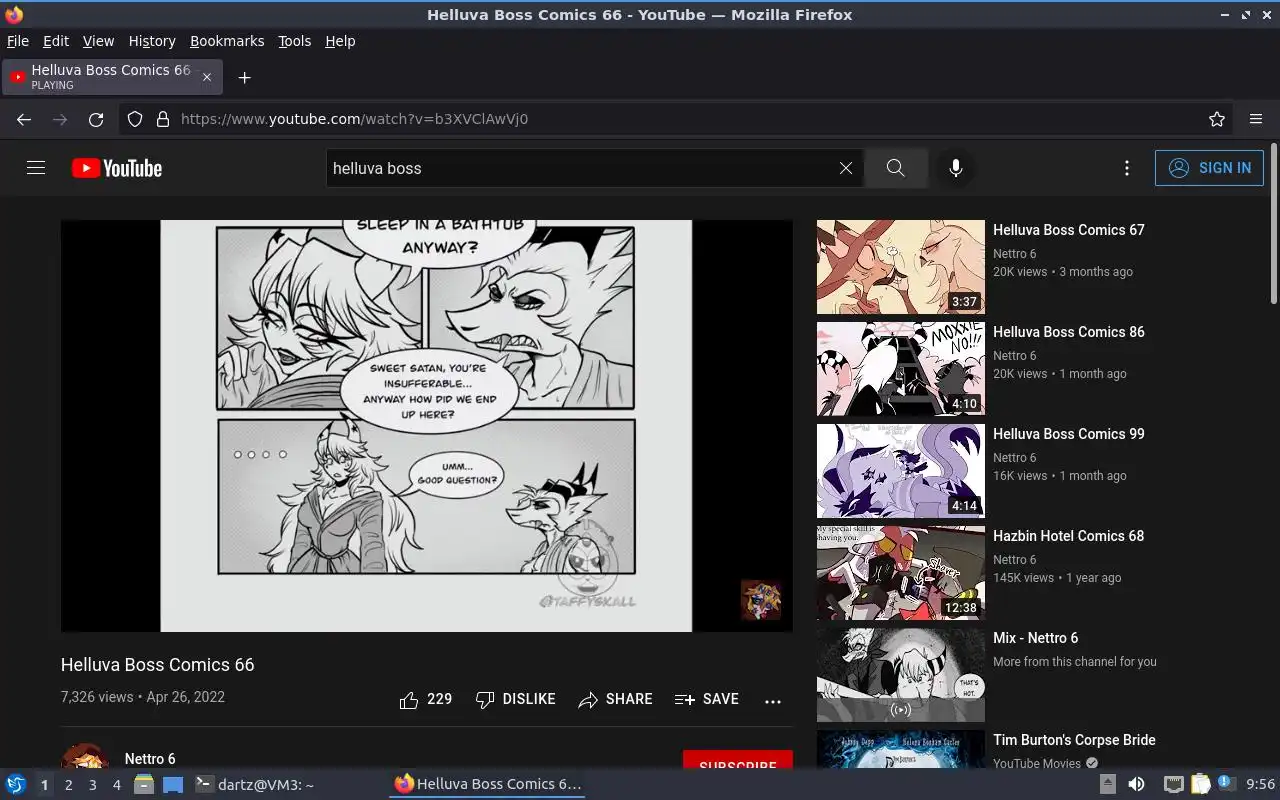This screenshot has height=800, width=1280.
Task: Select Firefox window in taskbar
Action: tap(487, 785)
